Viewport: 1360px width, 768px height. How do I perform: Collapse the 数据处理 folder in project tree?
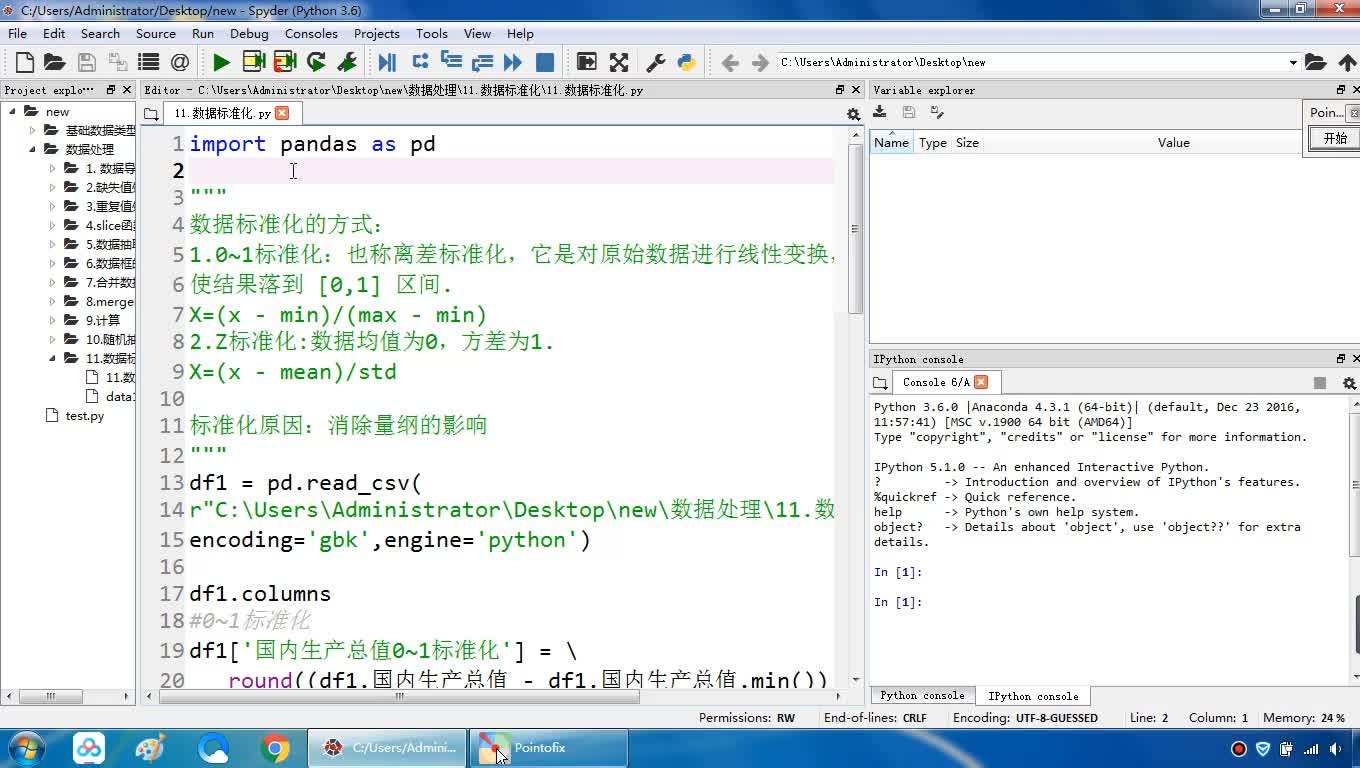pos(32,150)
